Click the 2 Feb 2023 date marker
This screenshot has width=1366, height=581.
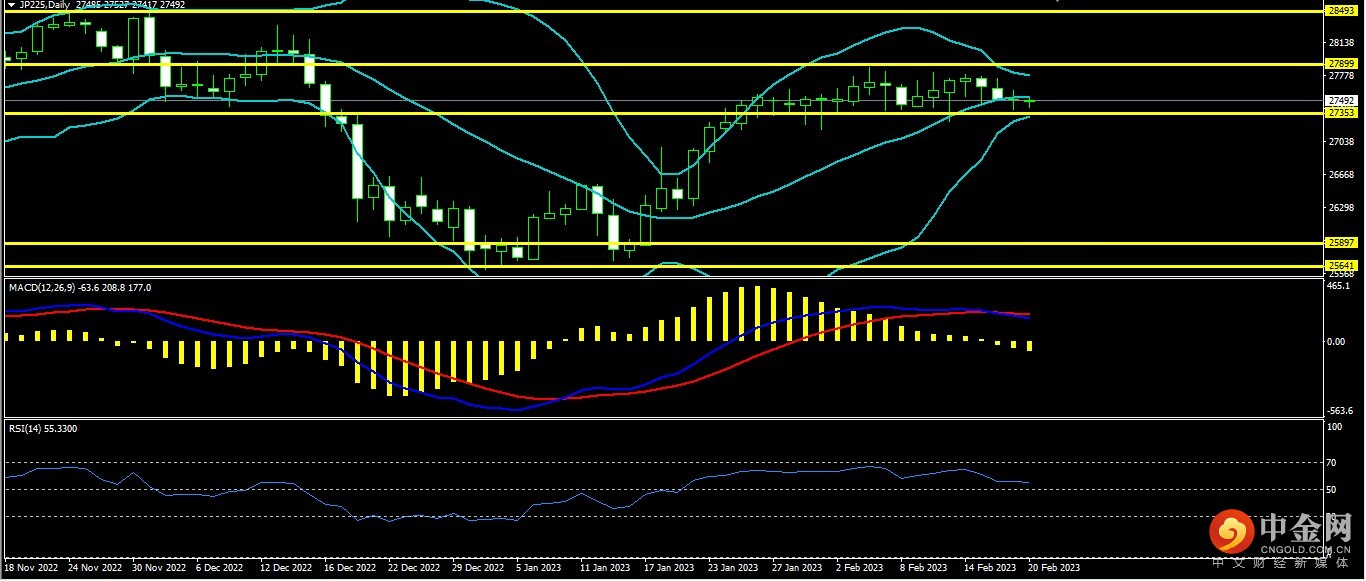pos(860,568)
